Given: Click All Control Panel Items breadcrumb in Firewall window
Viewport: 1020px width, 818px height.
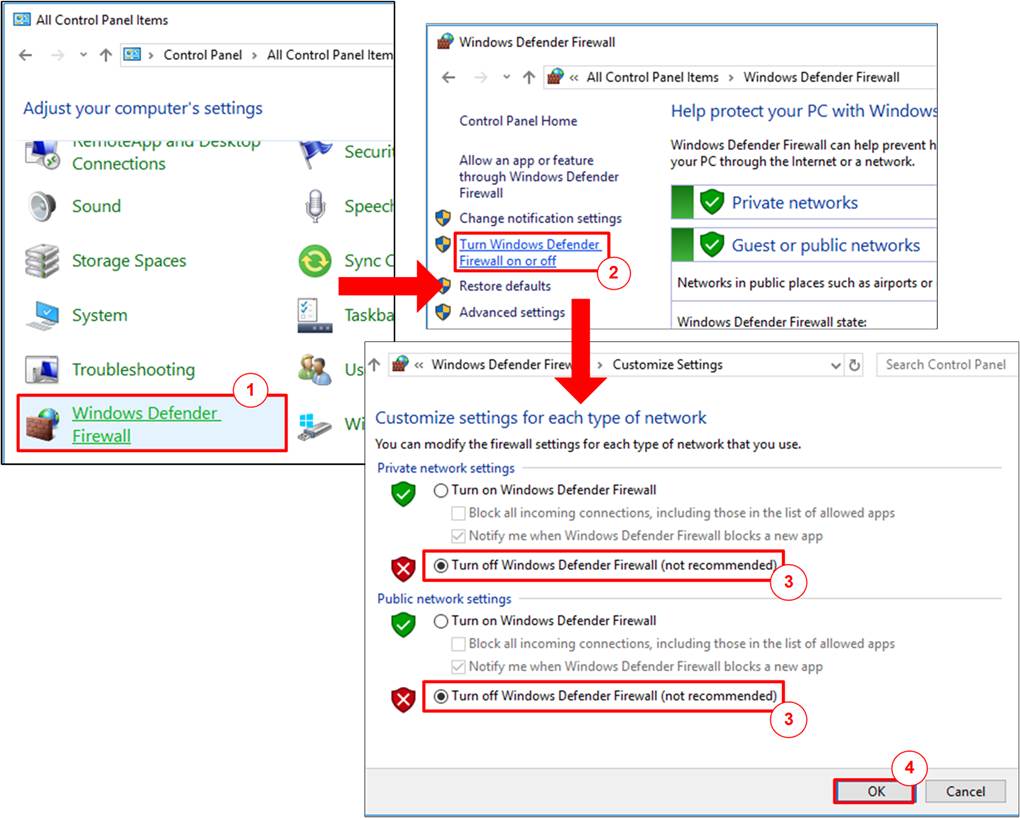Looking at the screenshot, I should click(652, 77).
